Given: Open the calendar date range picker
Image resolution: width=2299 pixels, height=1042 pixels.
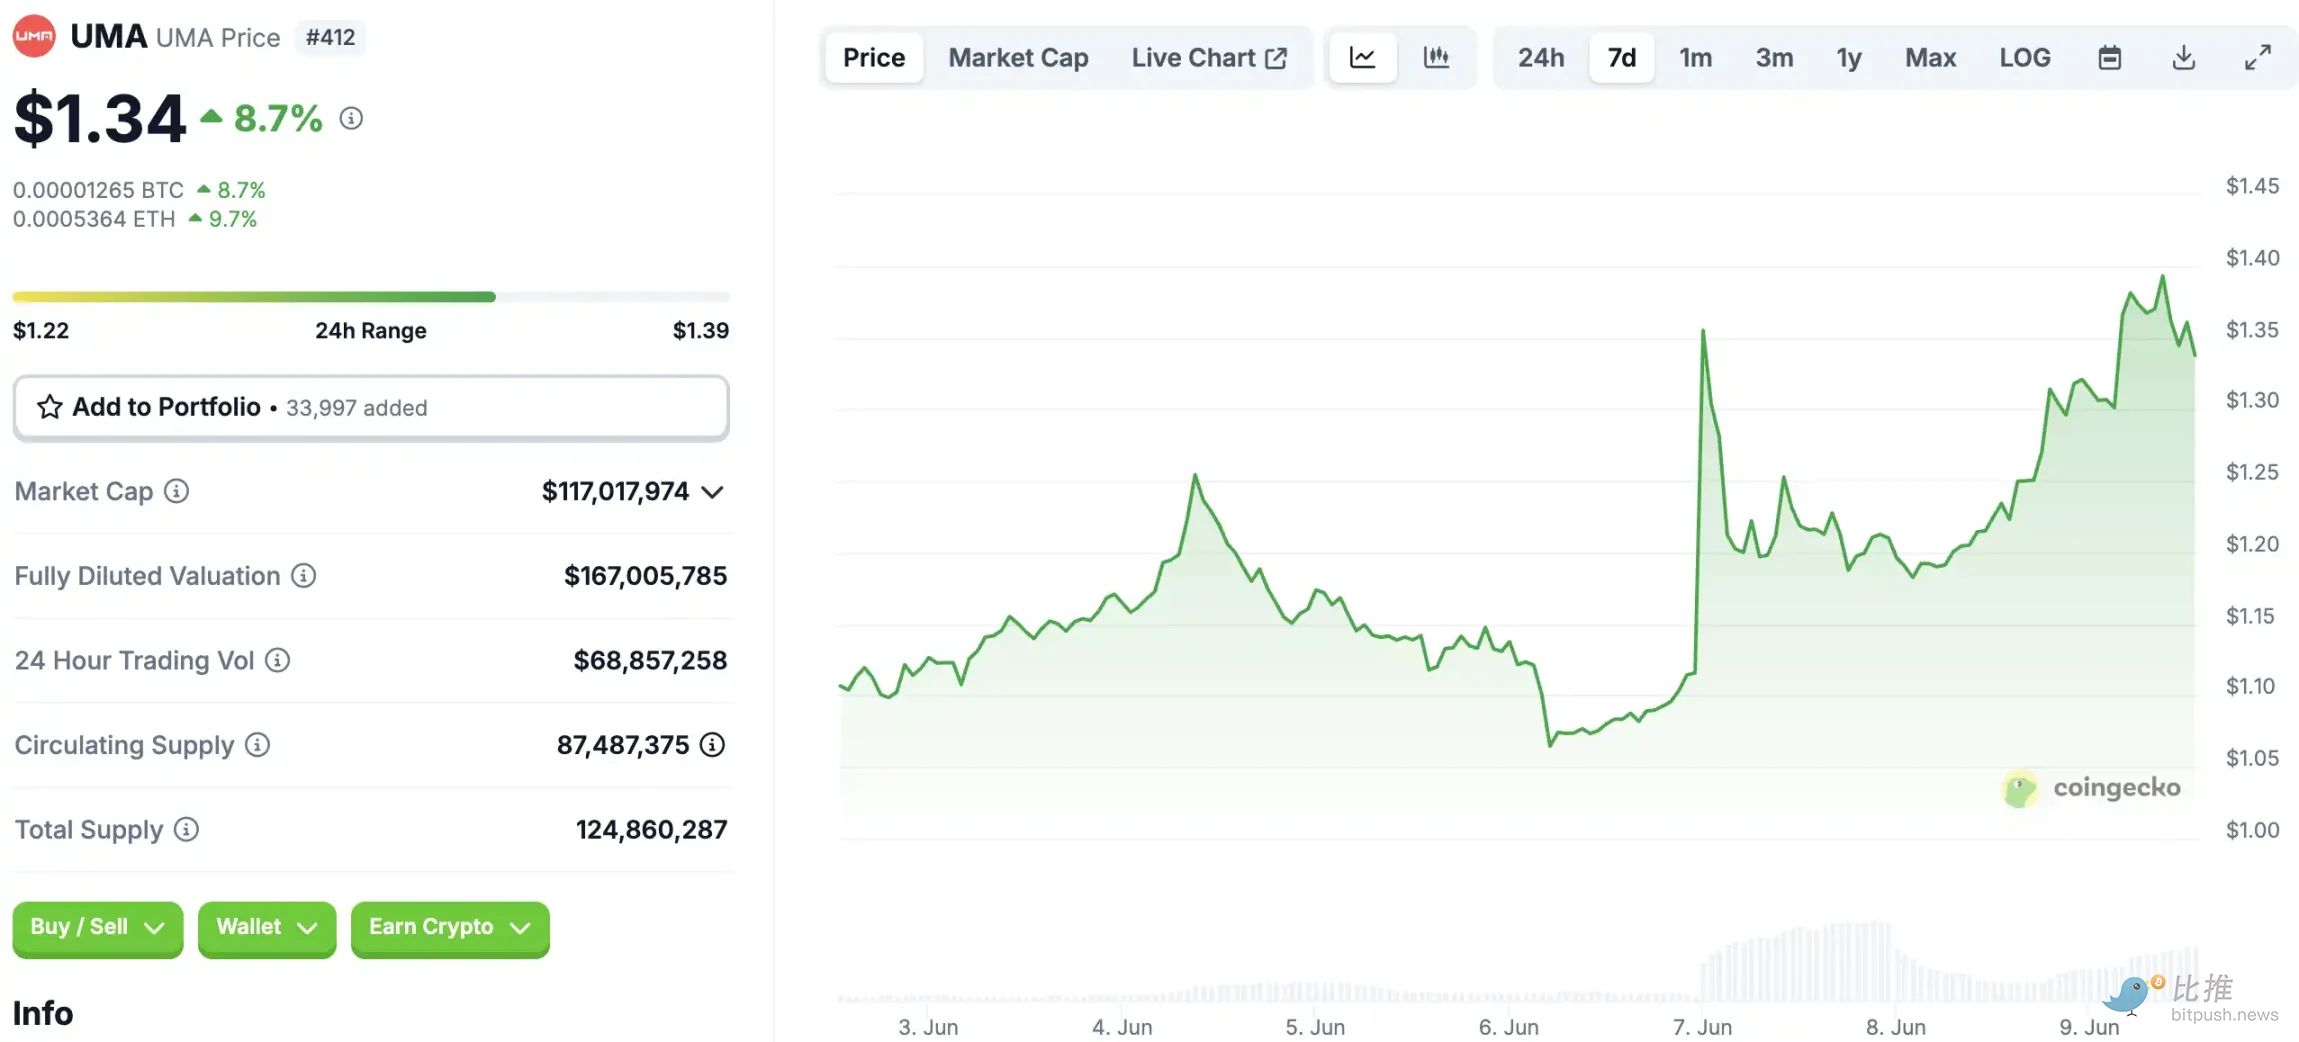Looking at the screenshot, I should (2109, 58).
